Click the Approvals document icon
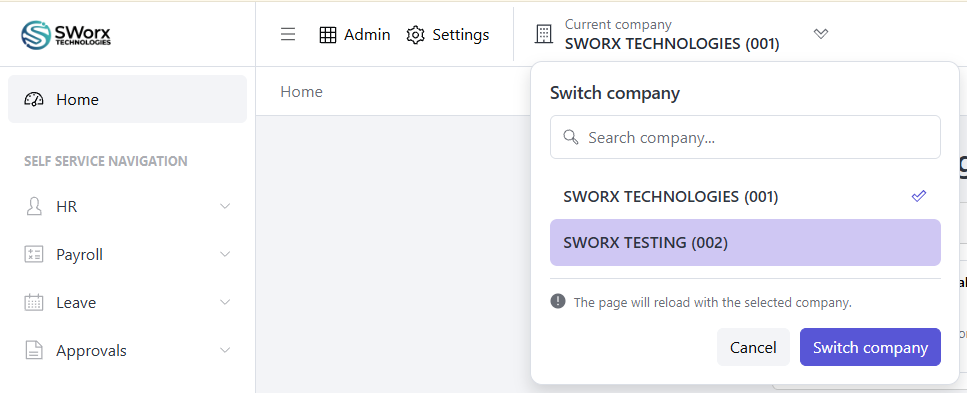The width and height of the screenshot is (967, 393). (x=34, y=350)
